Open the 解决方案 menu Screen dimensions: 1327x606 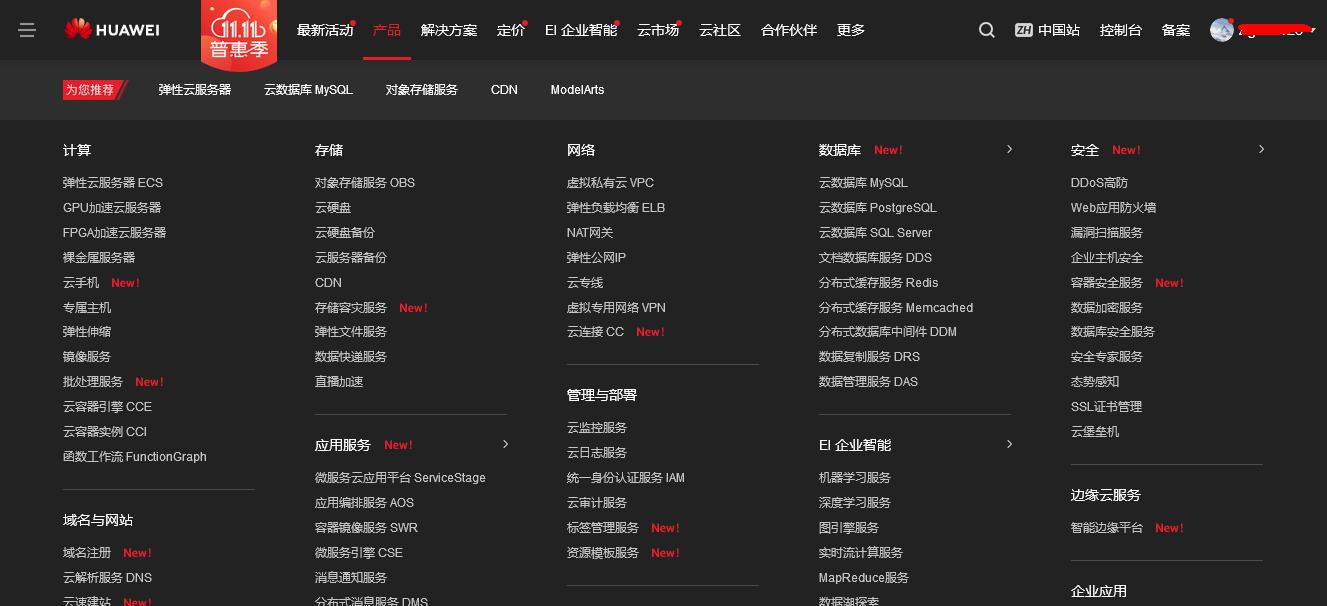pyautogui.click(x=449, y=30)
